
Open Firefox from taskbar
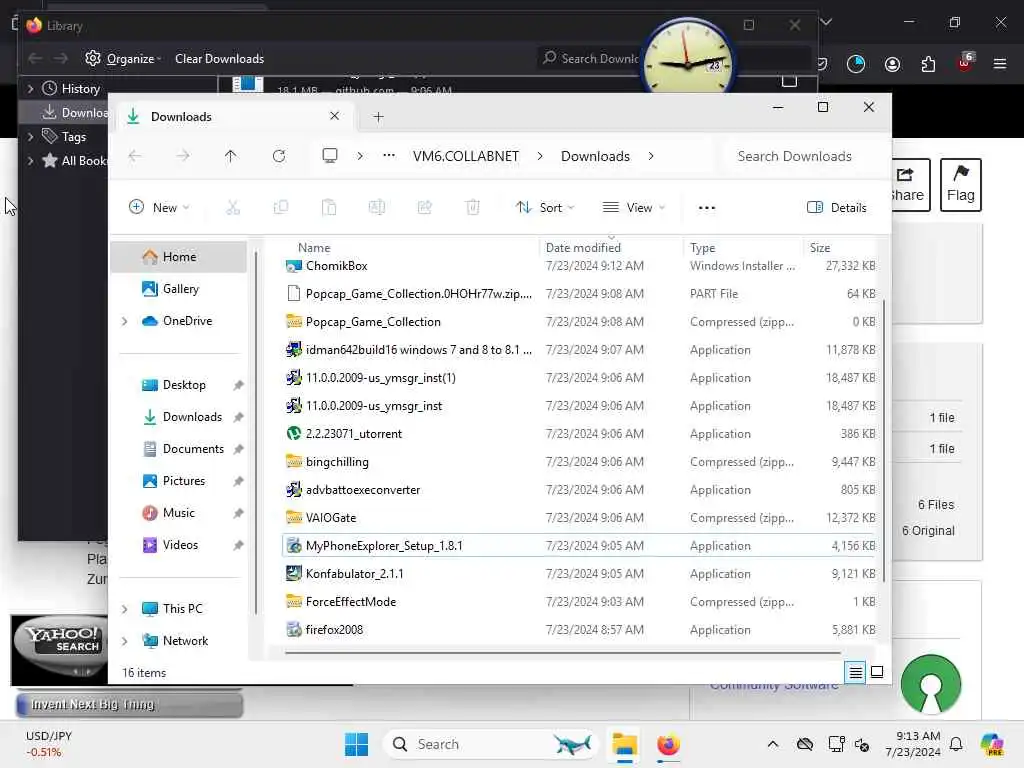coord(668,744)
